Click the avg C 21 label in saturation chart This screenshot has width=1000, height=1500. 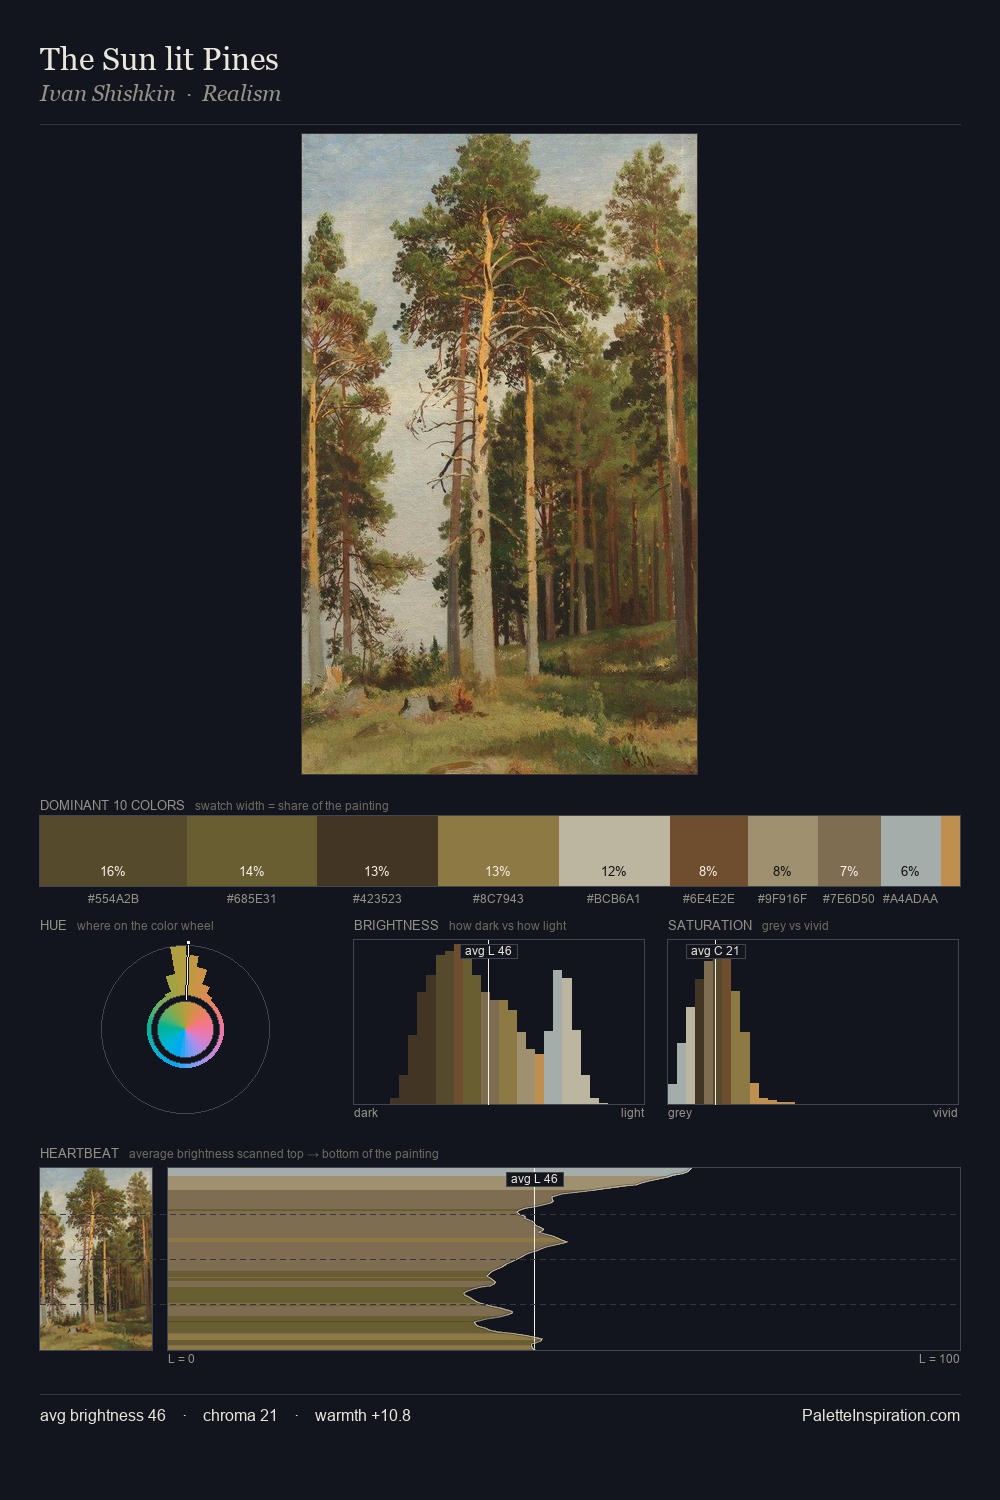point(715,951)
